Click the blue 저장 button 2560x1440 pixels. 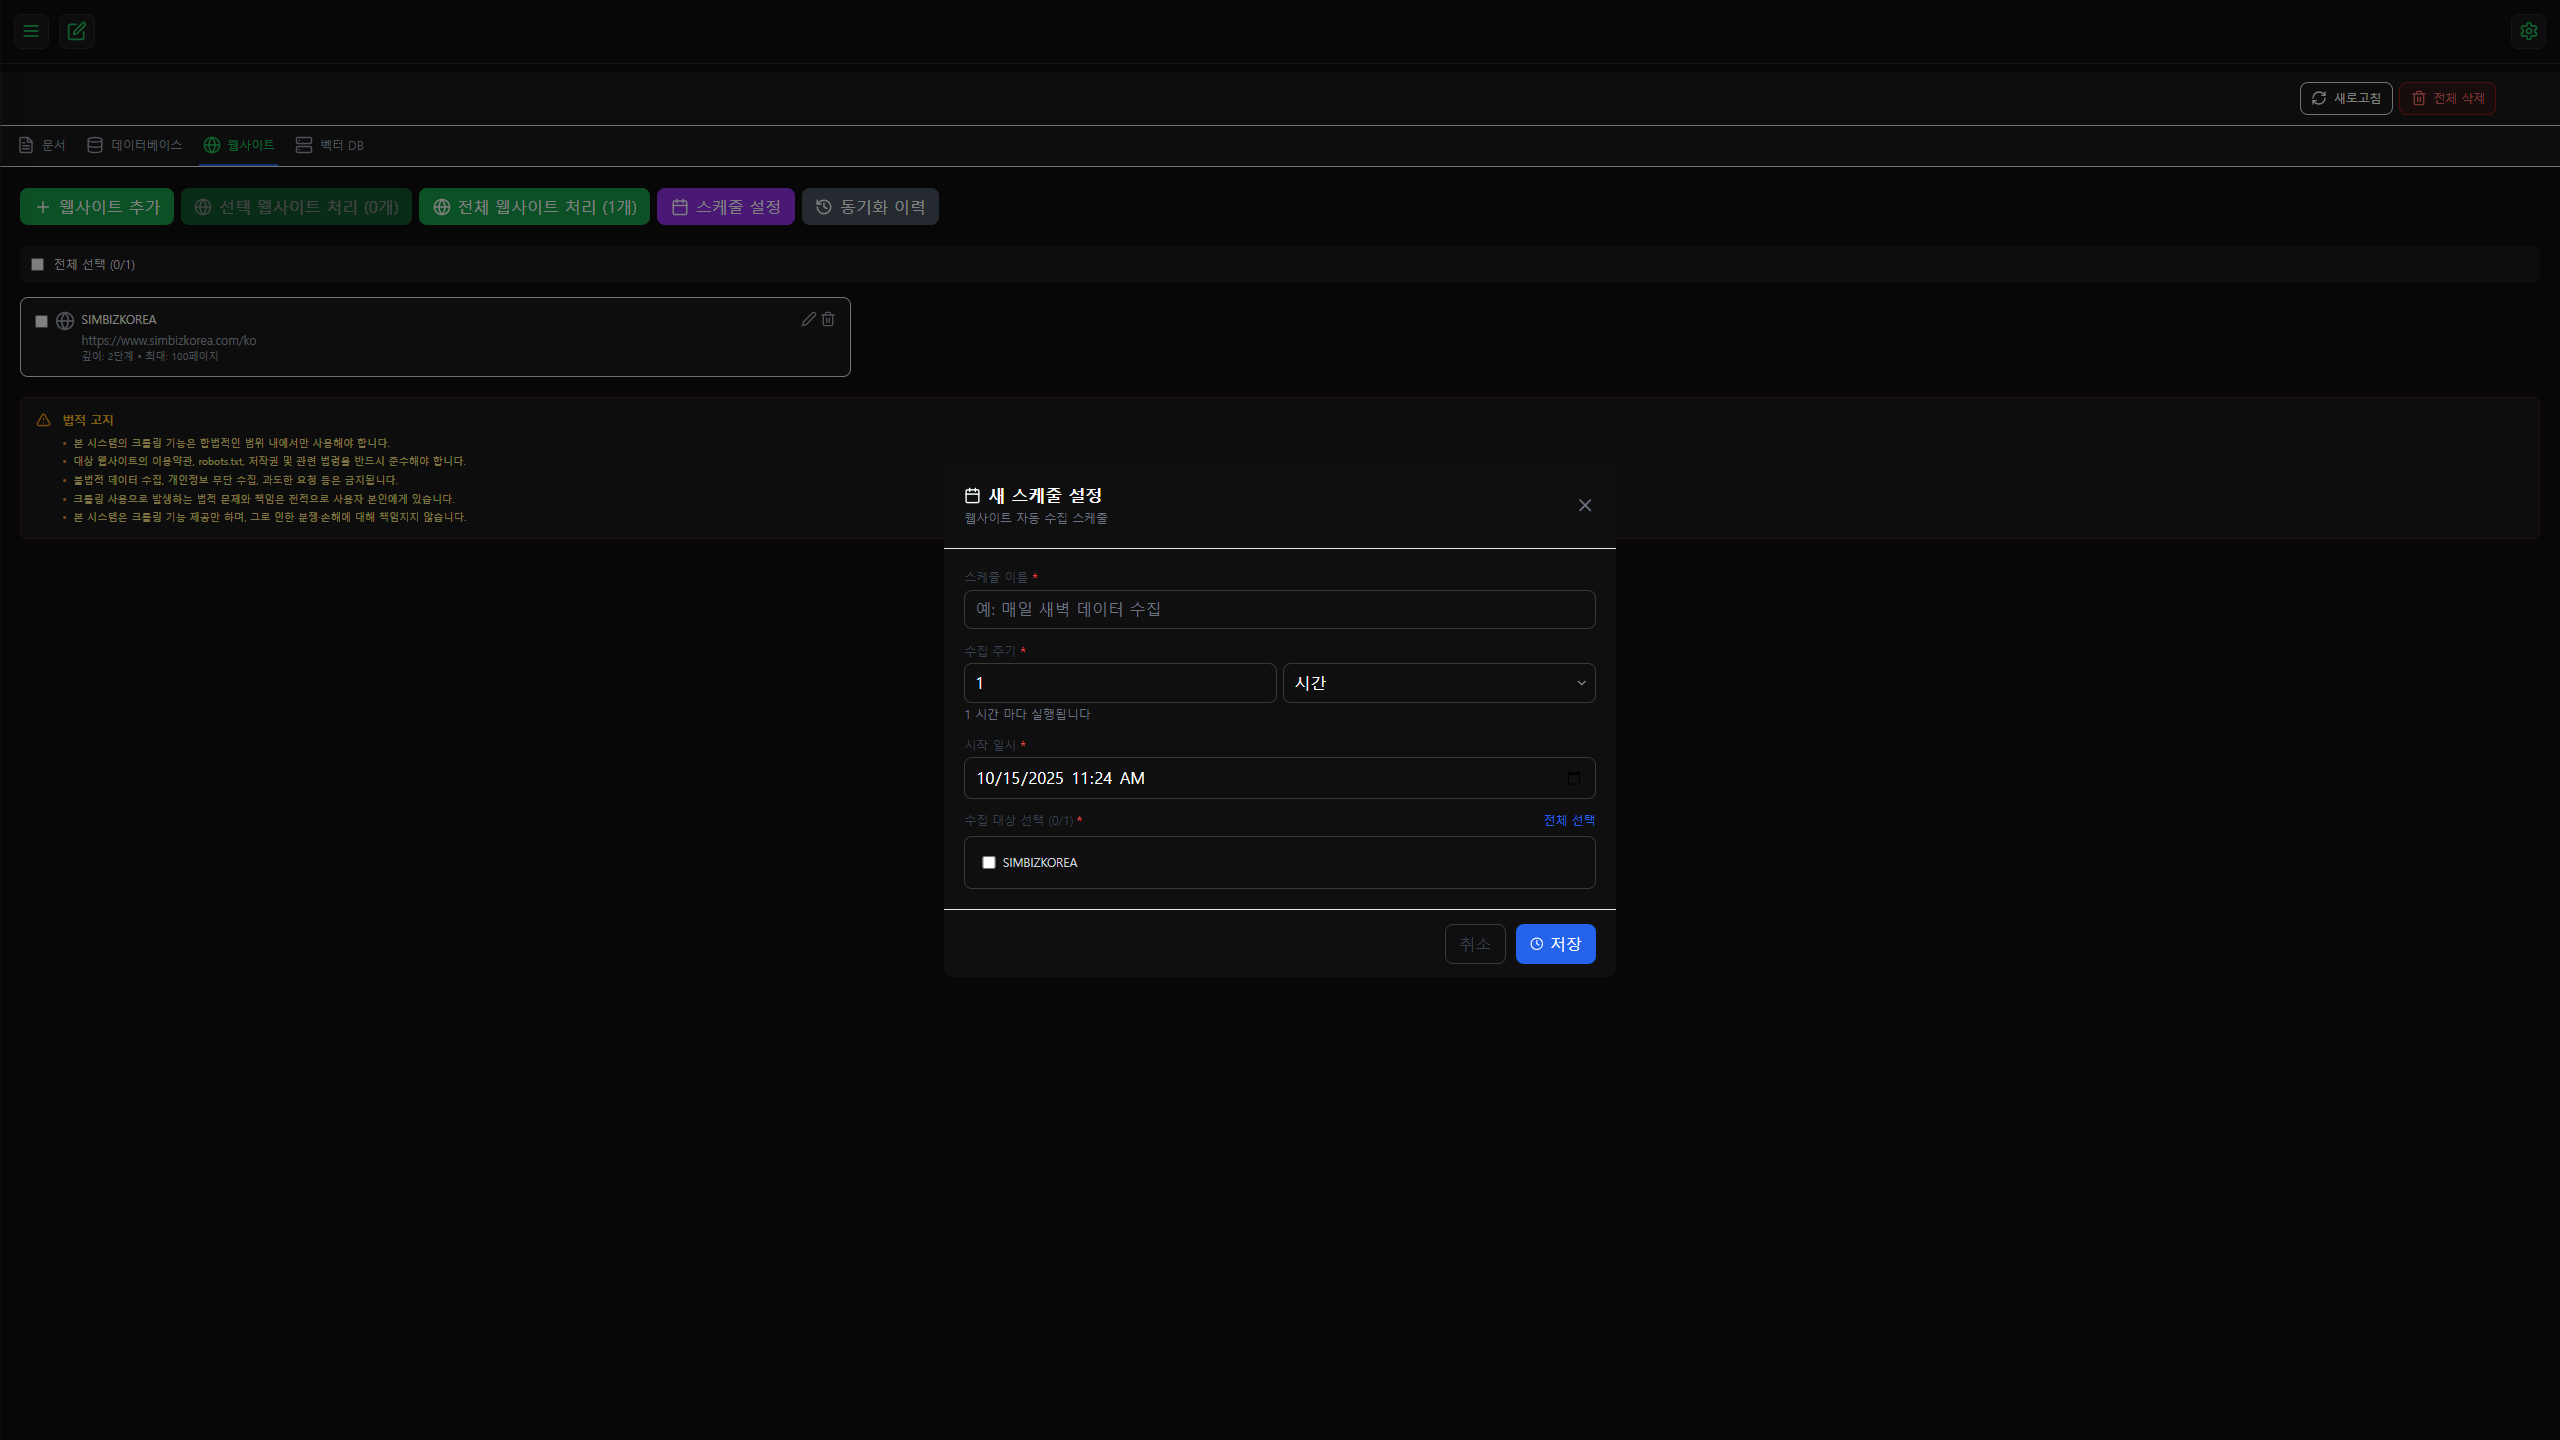pos(1554,943)
